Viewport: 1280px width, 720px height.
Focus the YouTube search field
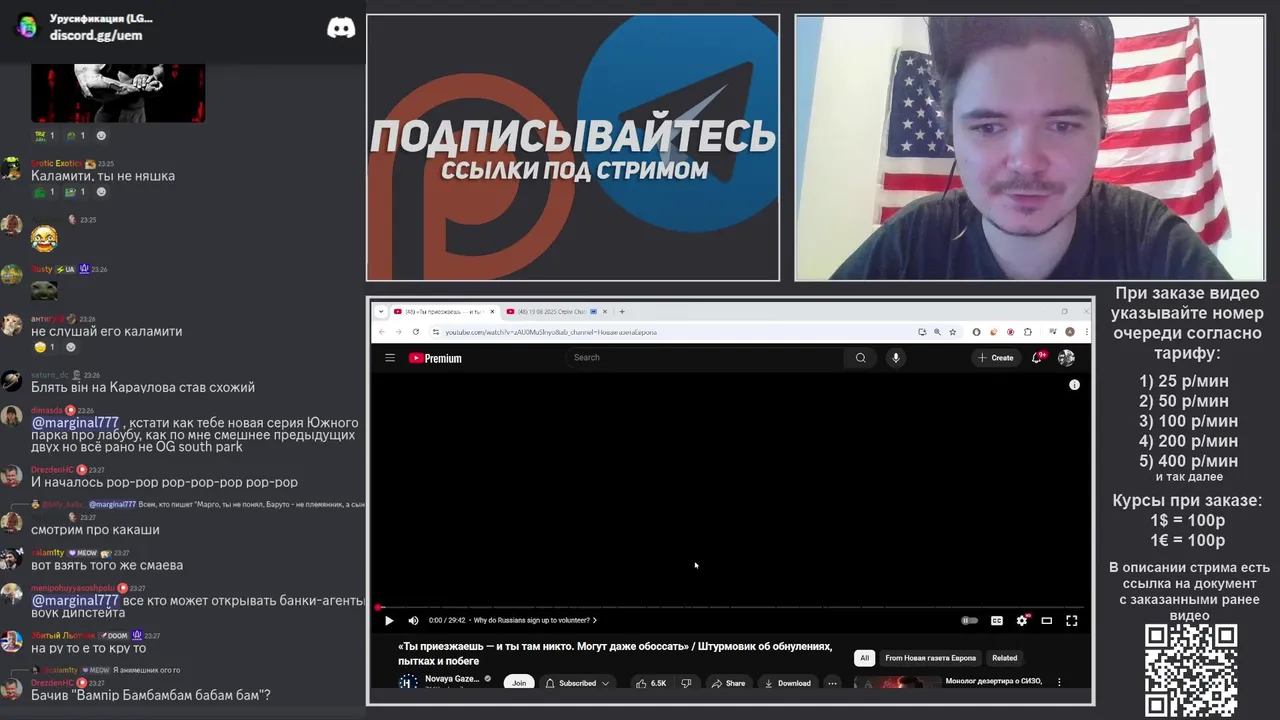tap(705, 357)
